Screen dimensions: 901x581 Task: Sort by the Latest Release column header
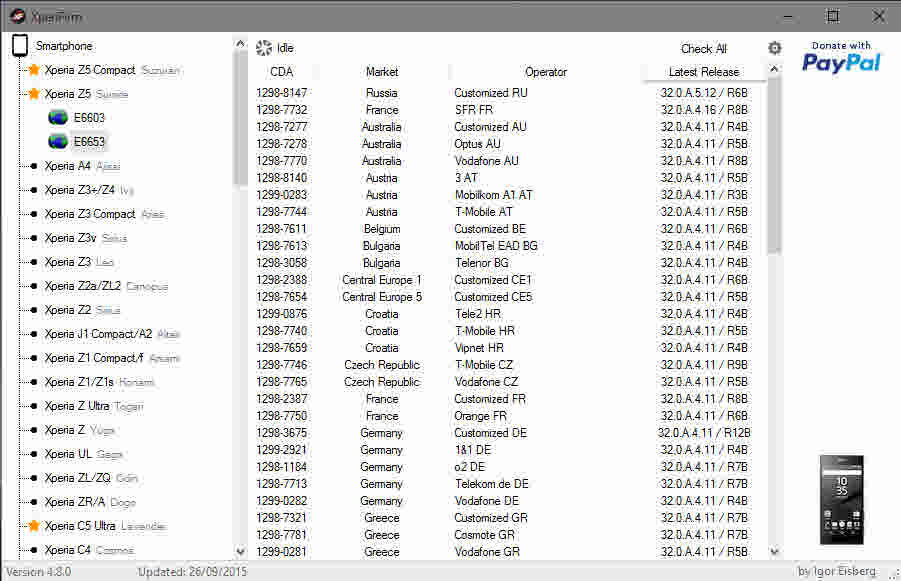pos(704,72)
